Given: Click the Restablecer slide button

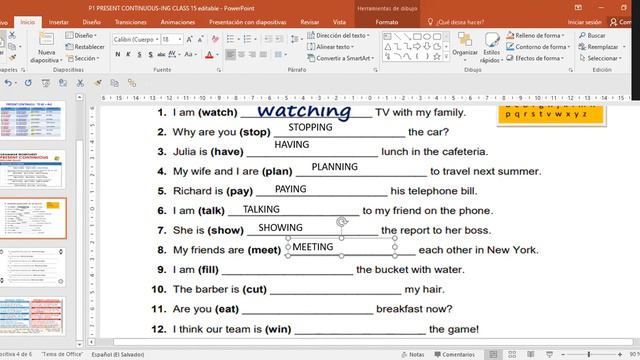Looking at the screenshot, I should click(85, 47).
